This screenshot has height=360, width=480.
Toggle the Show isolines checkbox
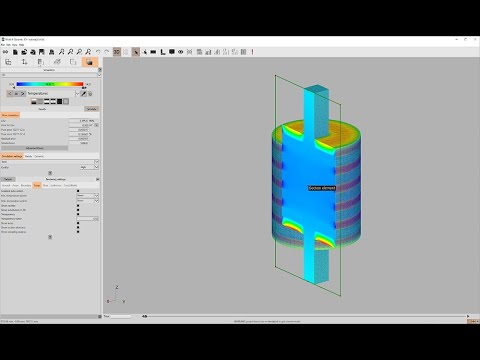coord(78,206)
